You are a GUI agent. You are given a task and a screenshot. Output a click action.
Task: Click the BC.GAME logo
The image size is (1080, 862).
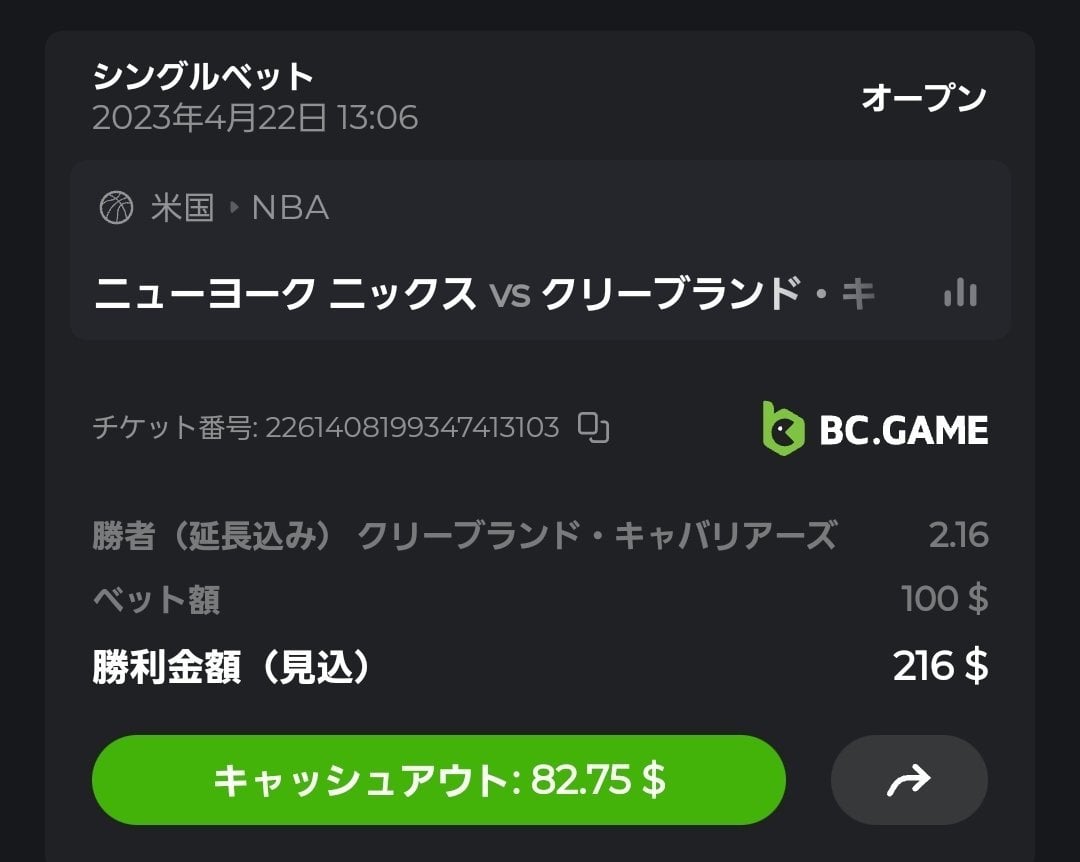(875, 429)
